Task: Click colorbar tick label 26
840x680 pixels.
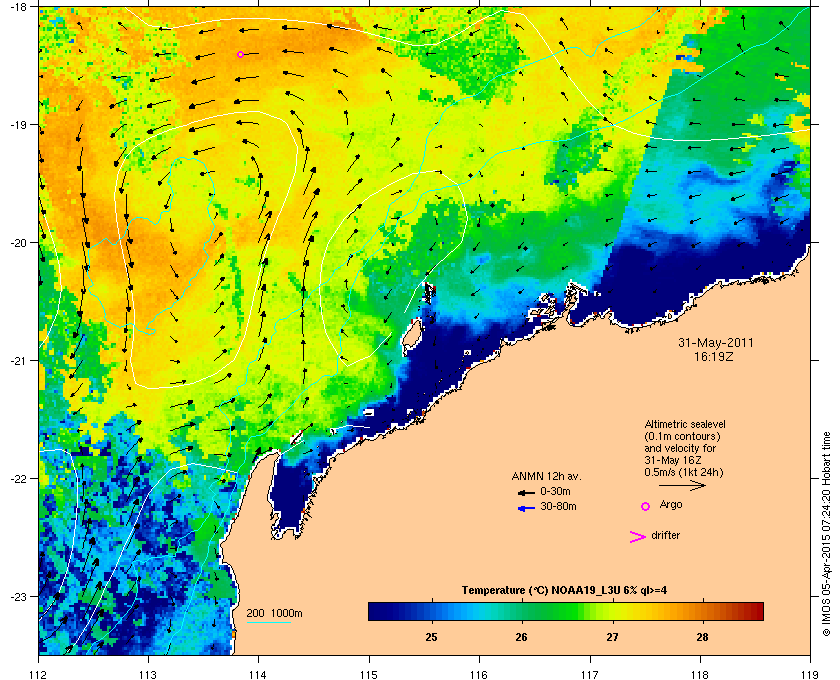Action: (x=521, y=637)
